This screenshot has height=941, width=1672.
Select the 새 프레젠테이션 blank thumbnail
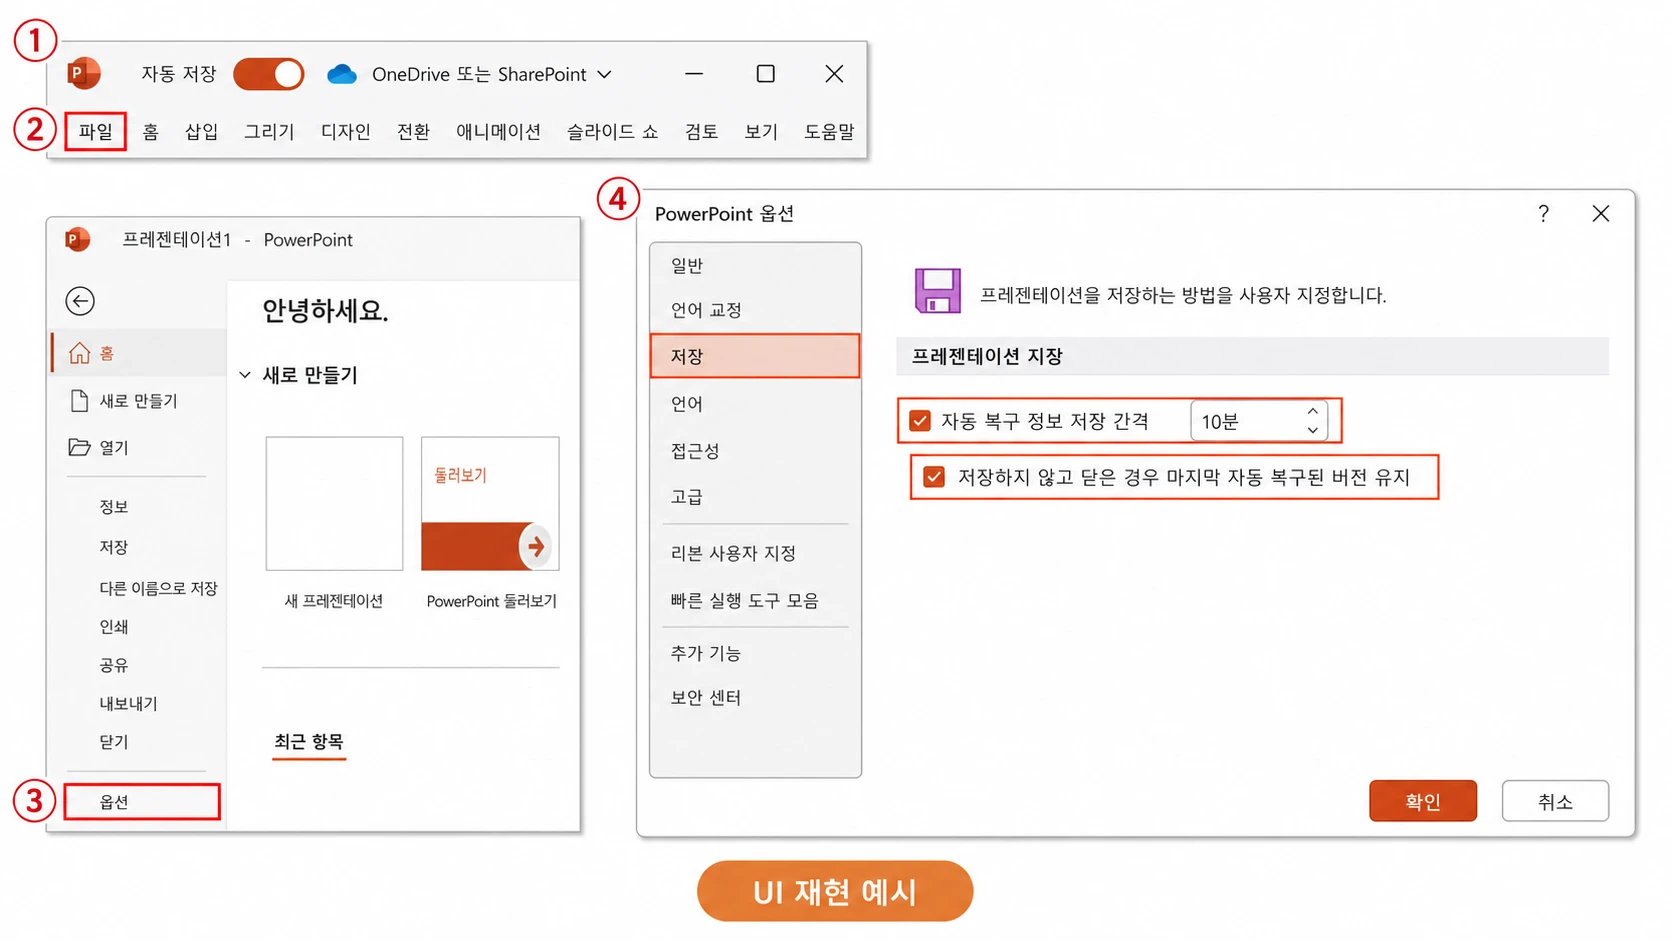(x=334, y=503)
